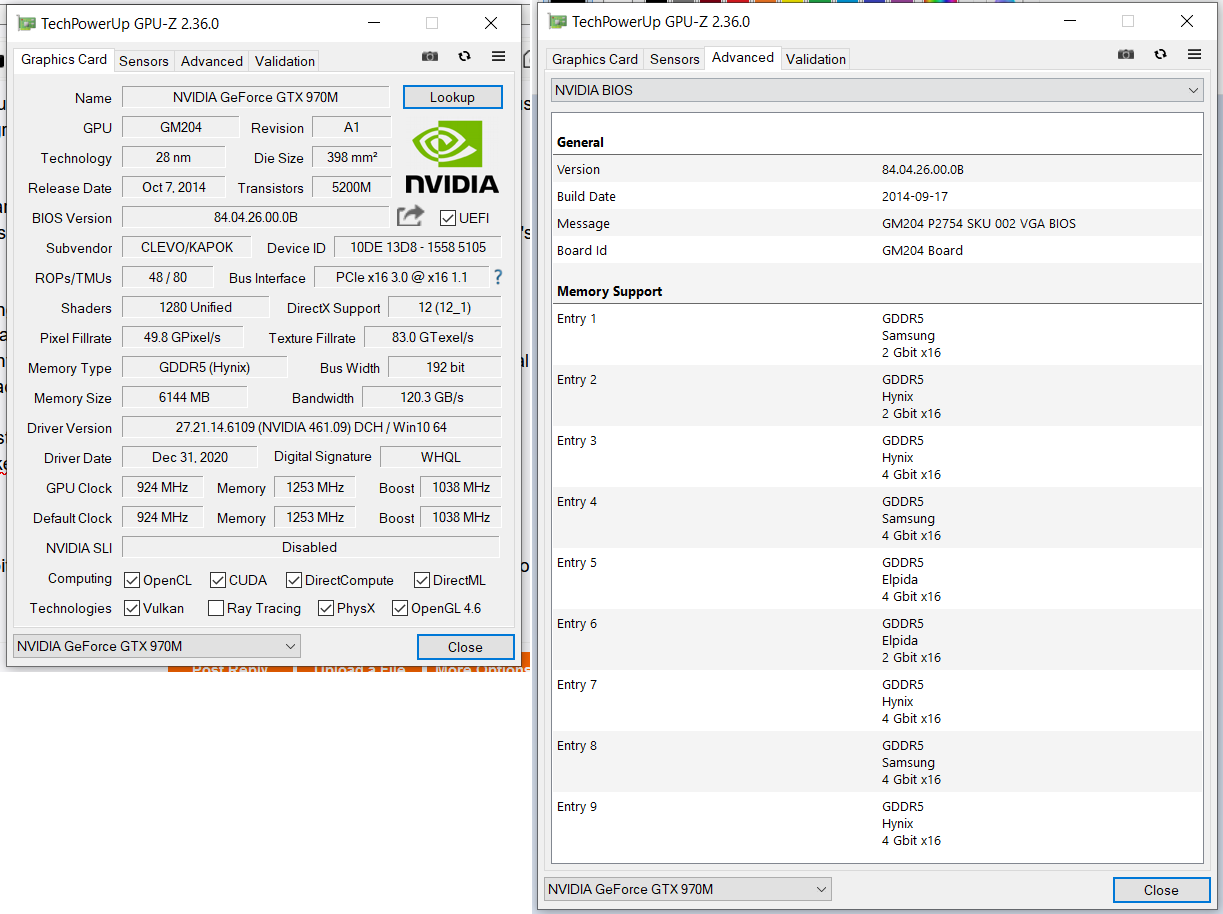Screen dimensions: 1223x914
Task: Click the Shaders field 1280 Unified
Action: (x=195, y=307)
